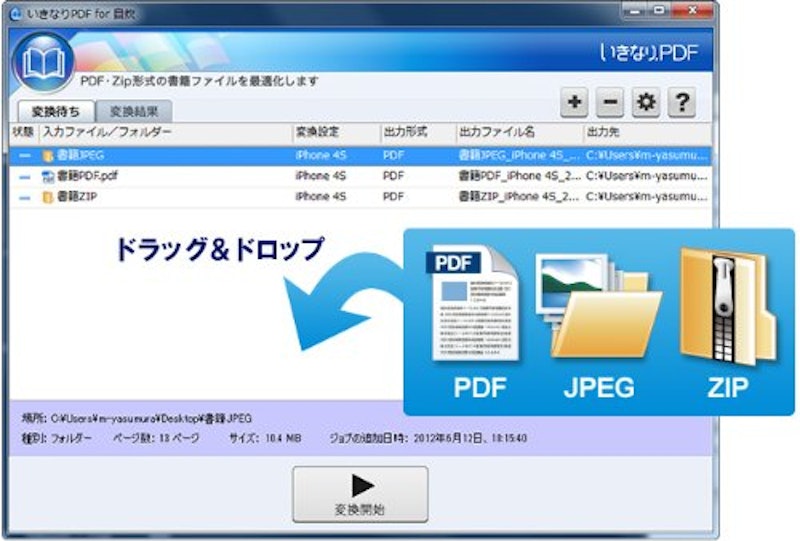Open help with the question mark button
The image size is (800, 541).
coord(682,102)
